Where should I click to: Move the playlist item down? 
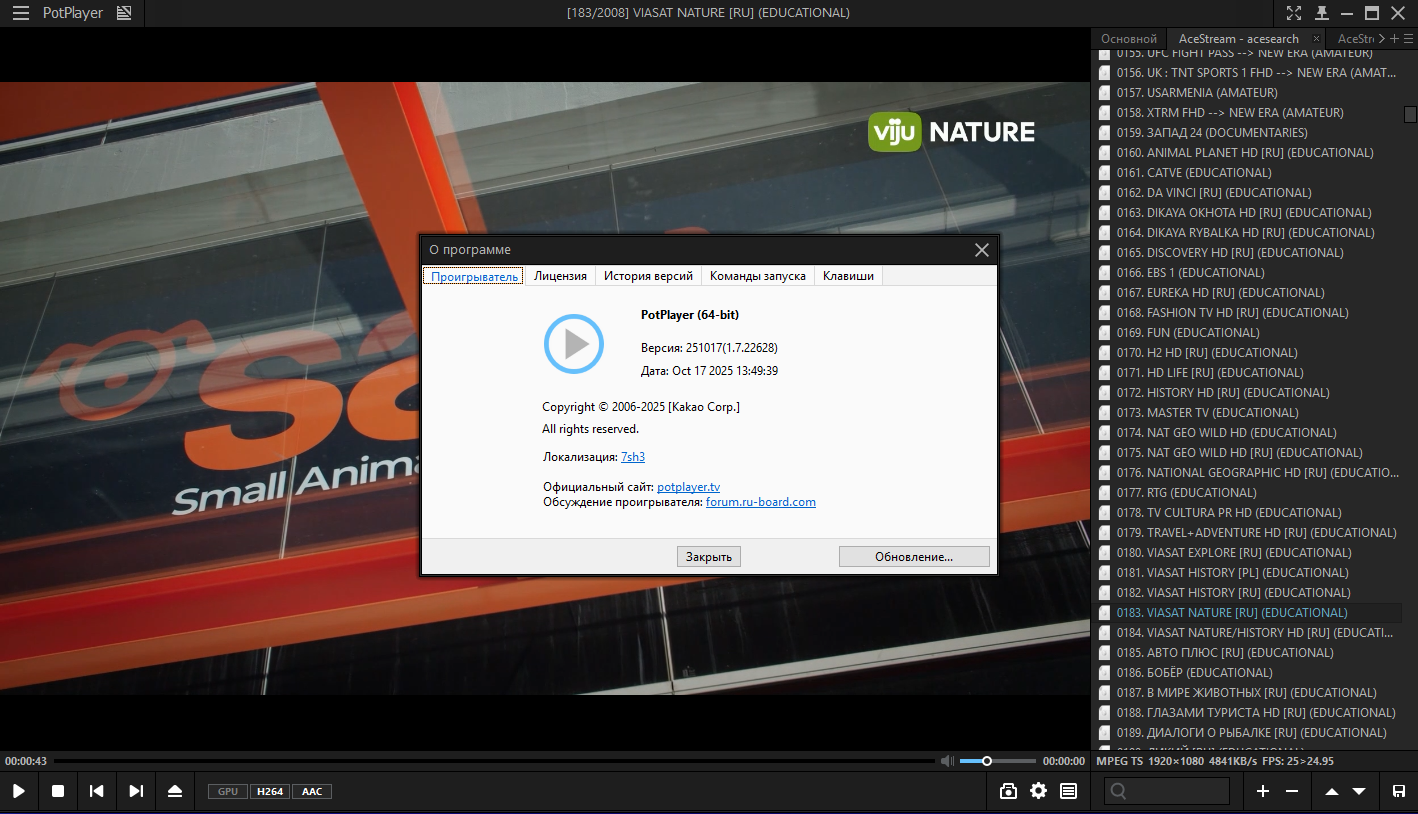(x=1359, y=791)
